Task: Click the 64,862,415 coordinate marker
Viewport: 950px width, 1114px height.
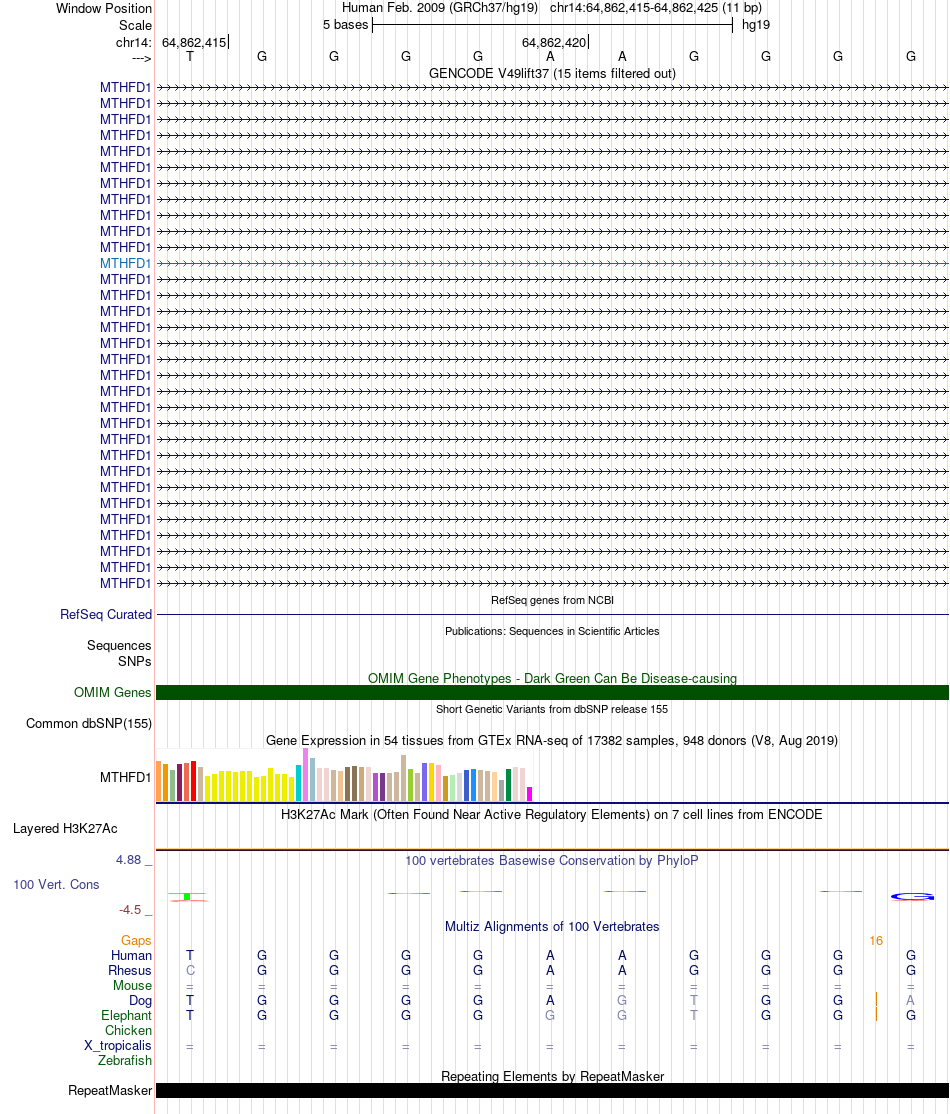Action: tap(194, 43)
